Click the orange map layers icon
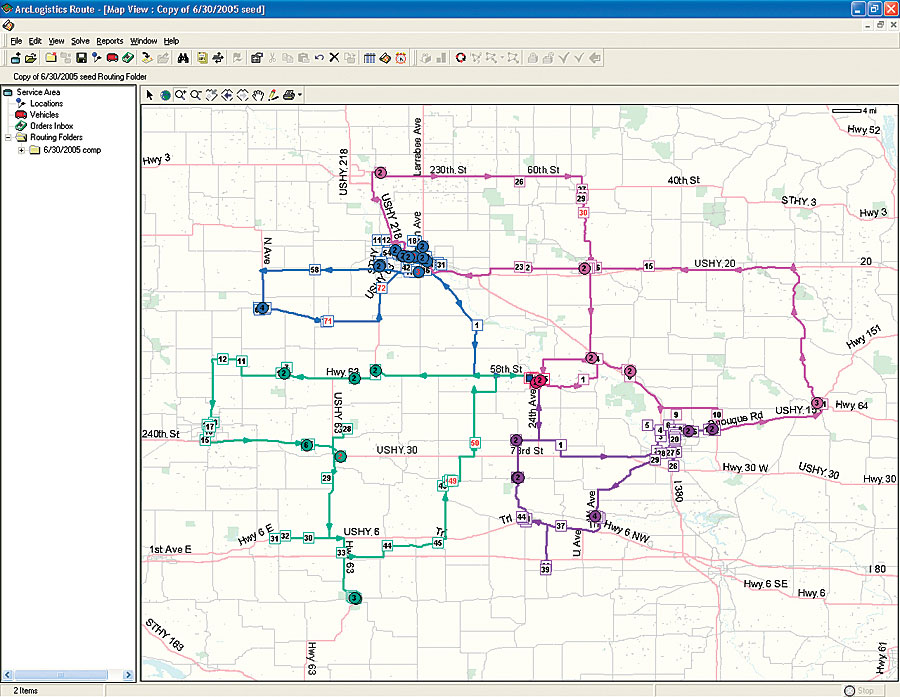This screenshot has width=900, height=697. tap(385, 58)
